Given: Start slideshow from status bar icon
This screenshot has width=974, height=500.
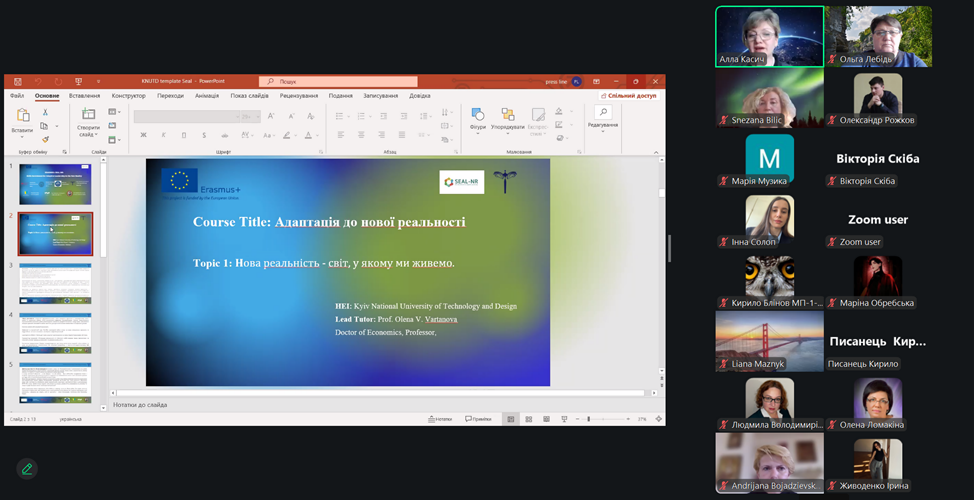Looking at the screenshot, I should [x=562, y=419].
